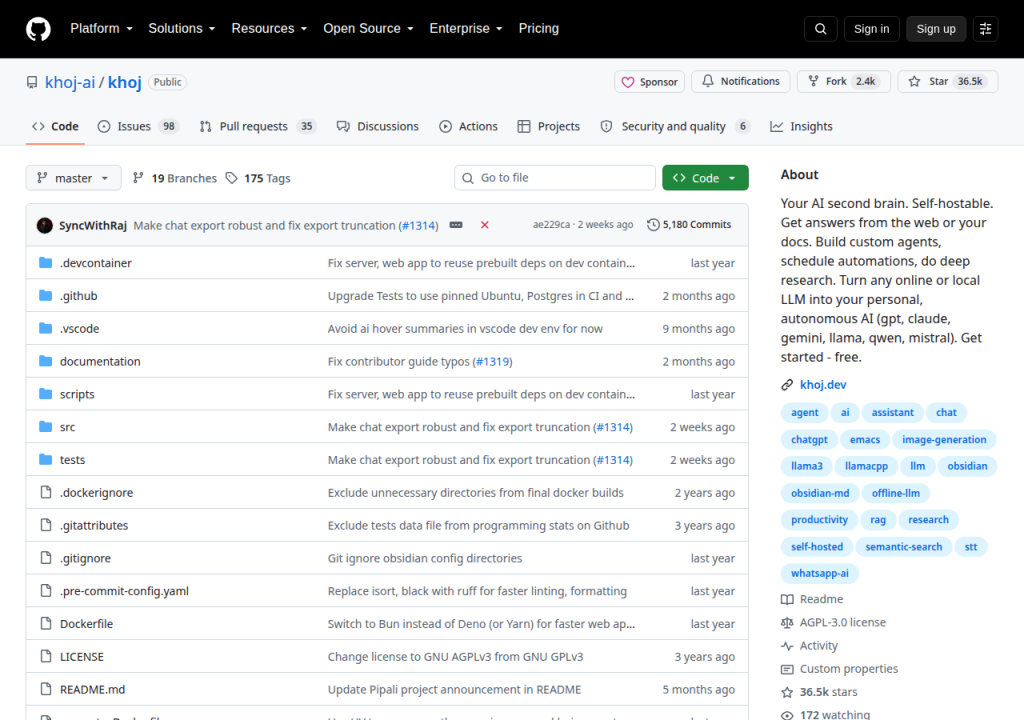Open the Resources dropdown menu
The width and height of the screenshot is (1024, 720).
click(x=269, y=29)
